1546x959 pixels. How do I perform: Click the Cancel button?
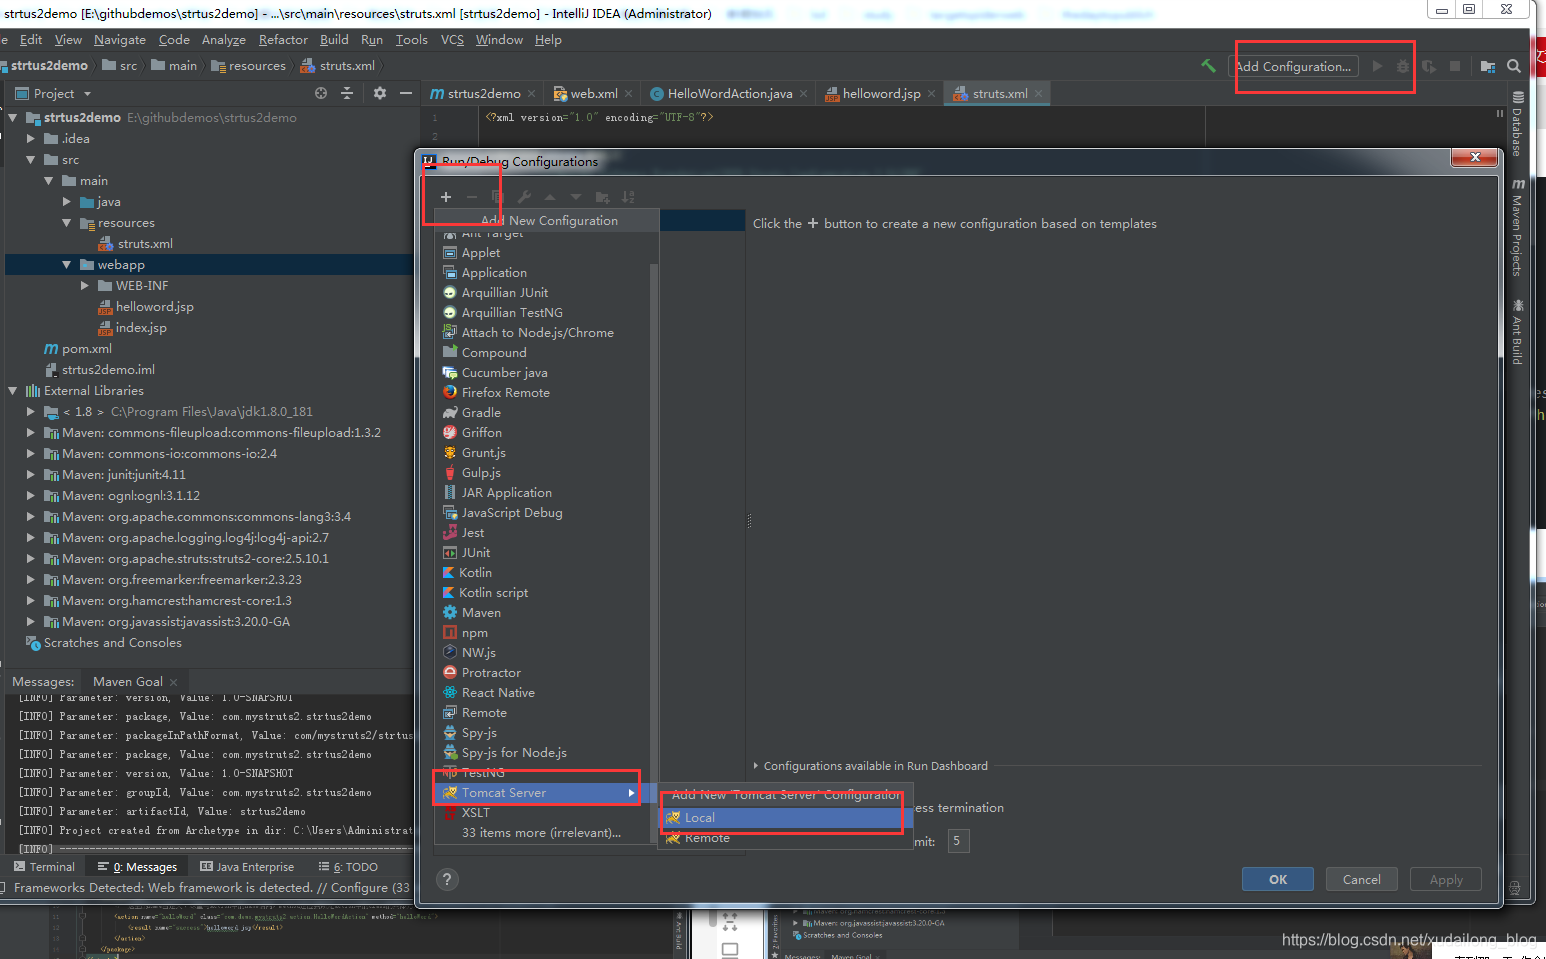pos(1362,879)
